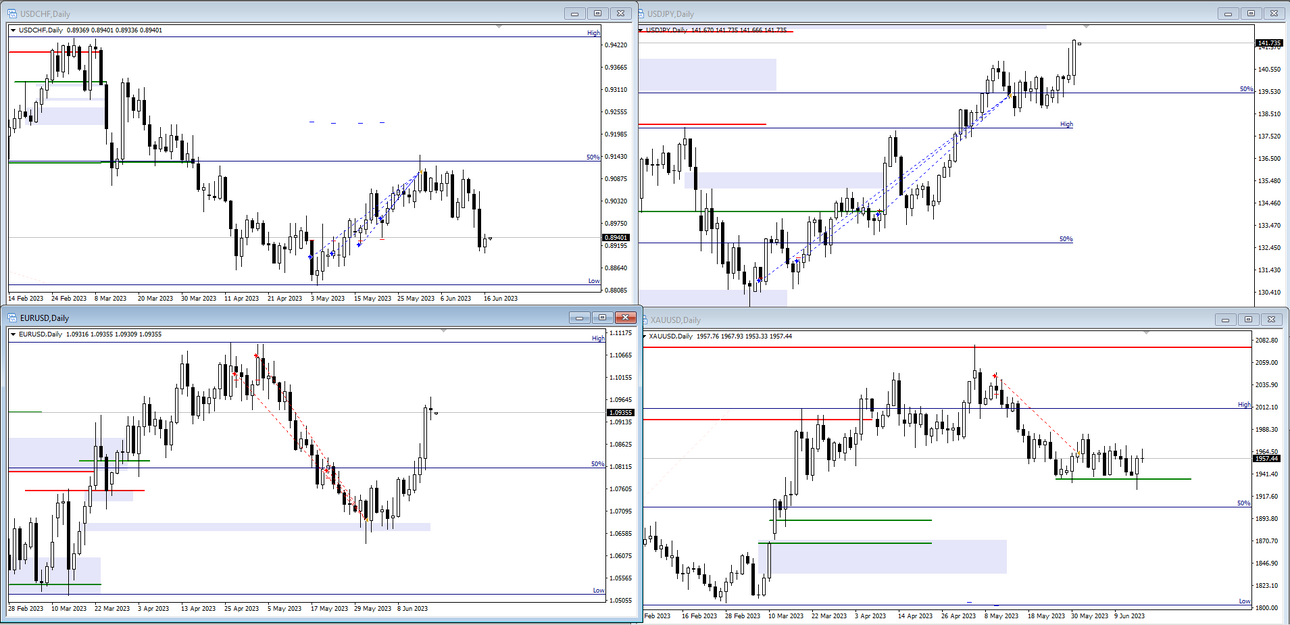Screen dimensions: 1290x625
Task: Close the USDJPY,Daily chart window
Action: pos(1274,13)
